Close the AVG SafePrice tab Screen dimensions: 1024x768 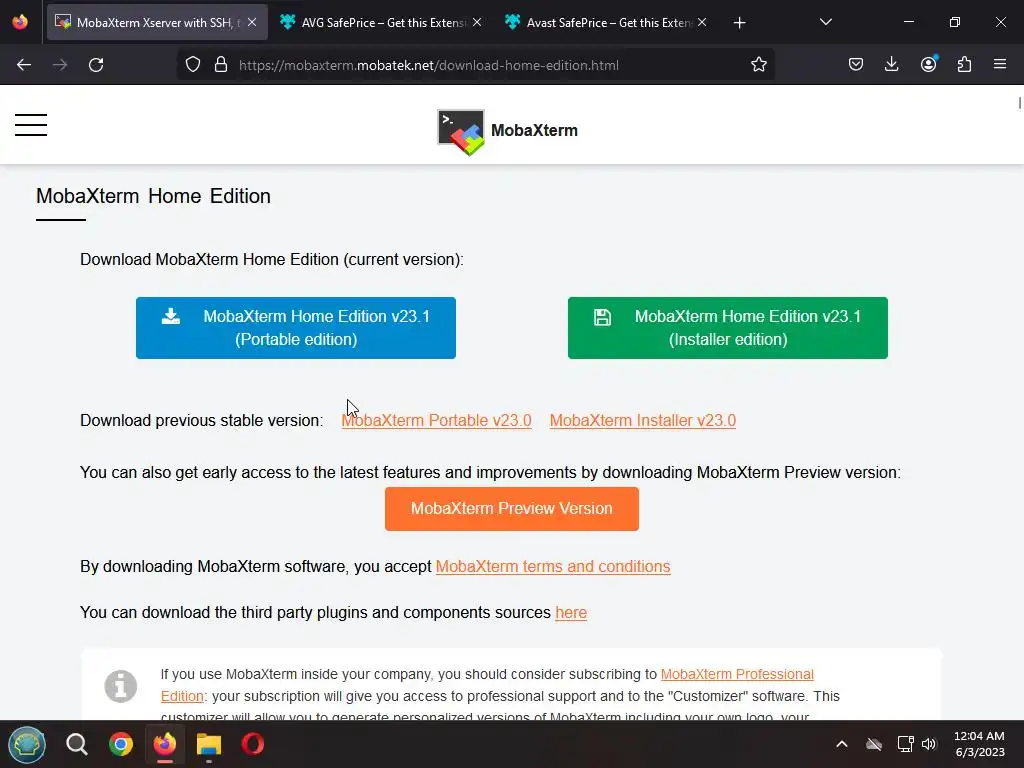tap(477, 22)
